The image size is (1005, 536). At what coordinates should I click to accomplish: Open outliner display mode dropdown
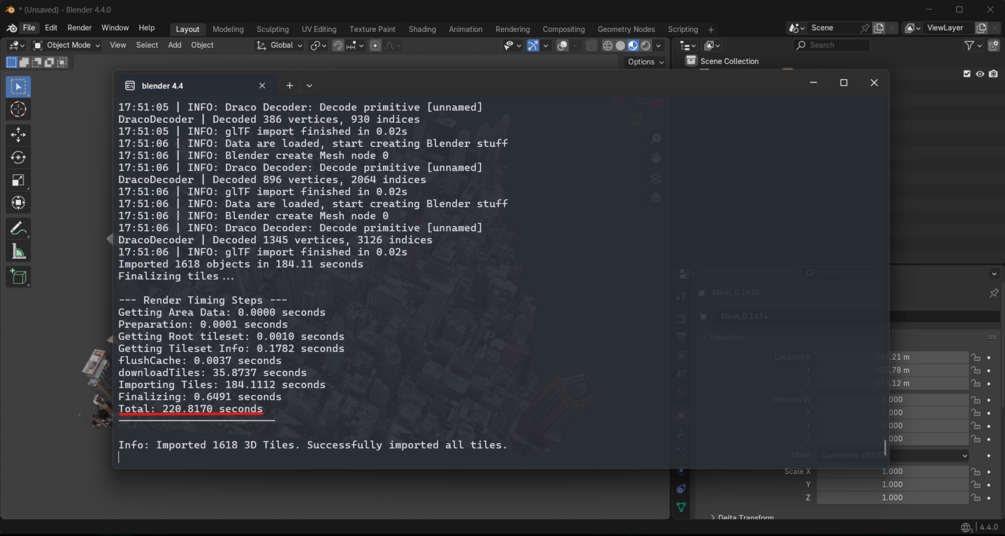710,46
